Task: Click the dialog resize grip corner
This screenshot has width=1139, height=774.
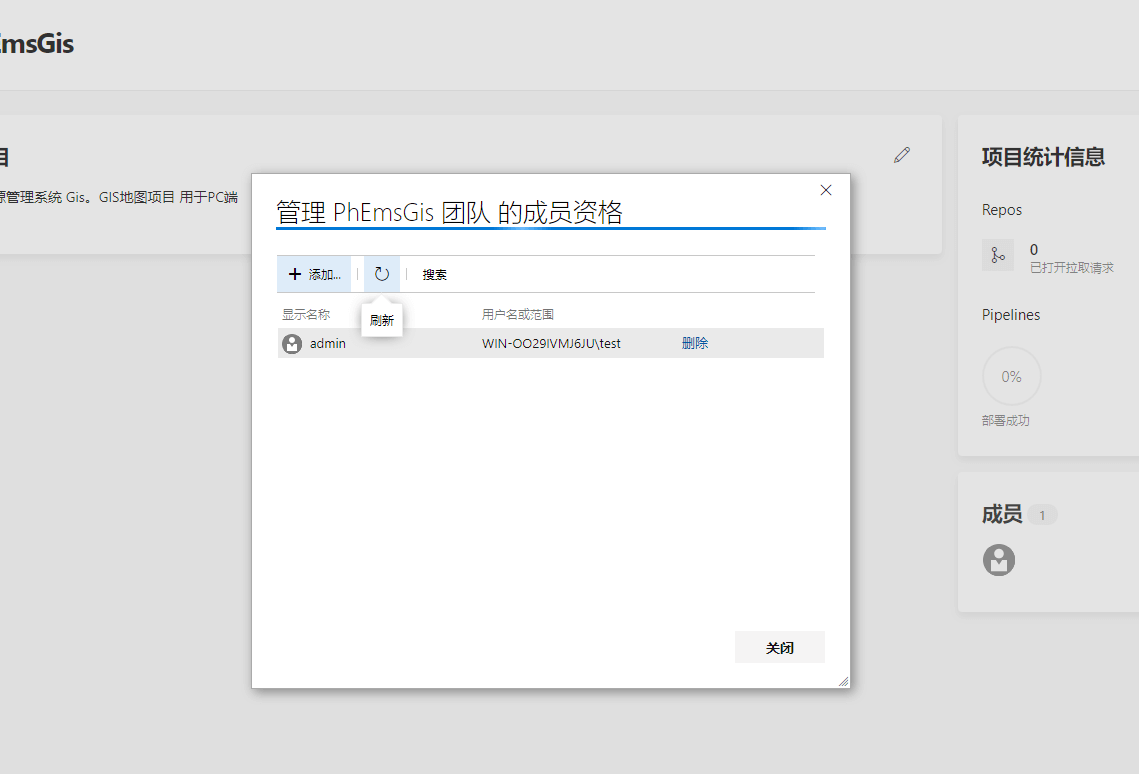Action: click(x=843, y=681)
